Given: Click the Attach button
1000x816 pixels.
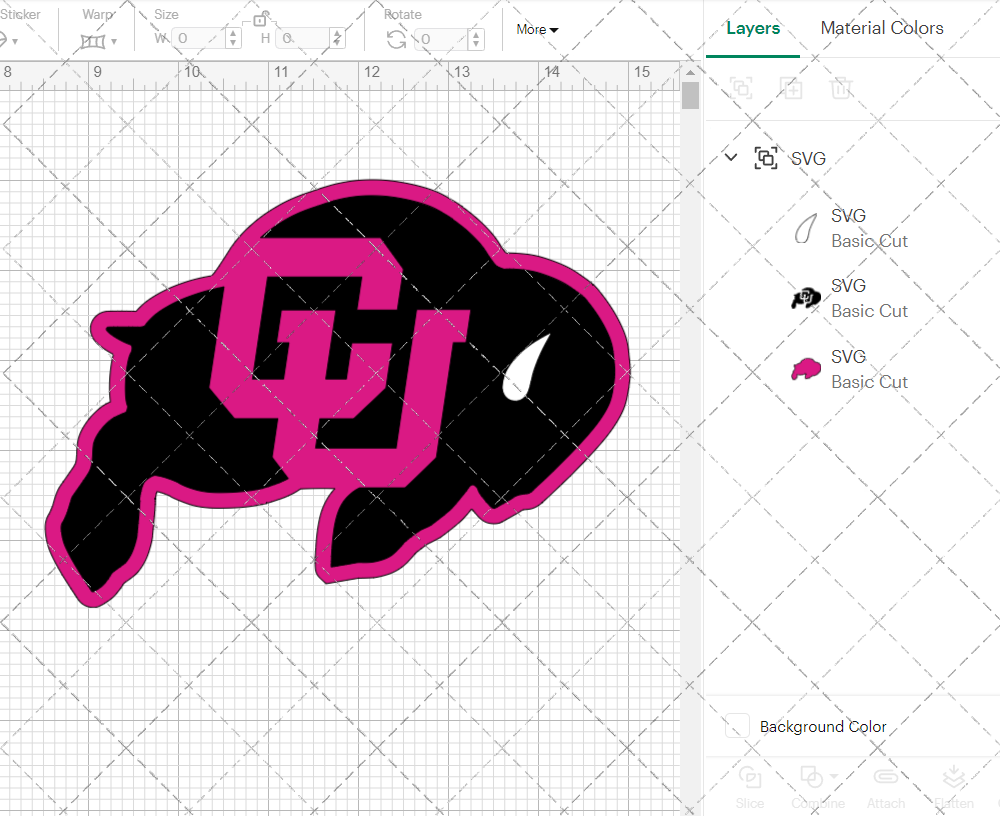Looking at the screenshot, I should click(886, 787).
